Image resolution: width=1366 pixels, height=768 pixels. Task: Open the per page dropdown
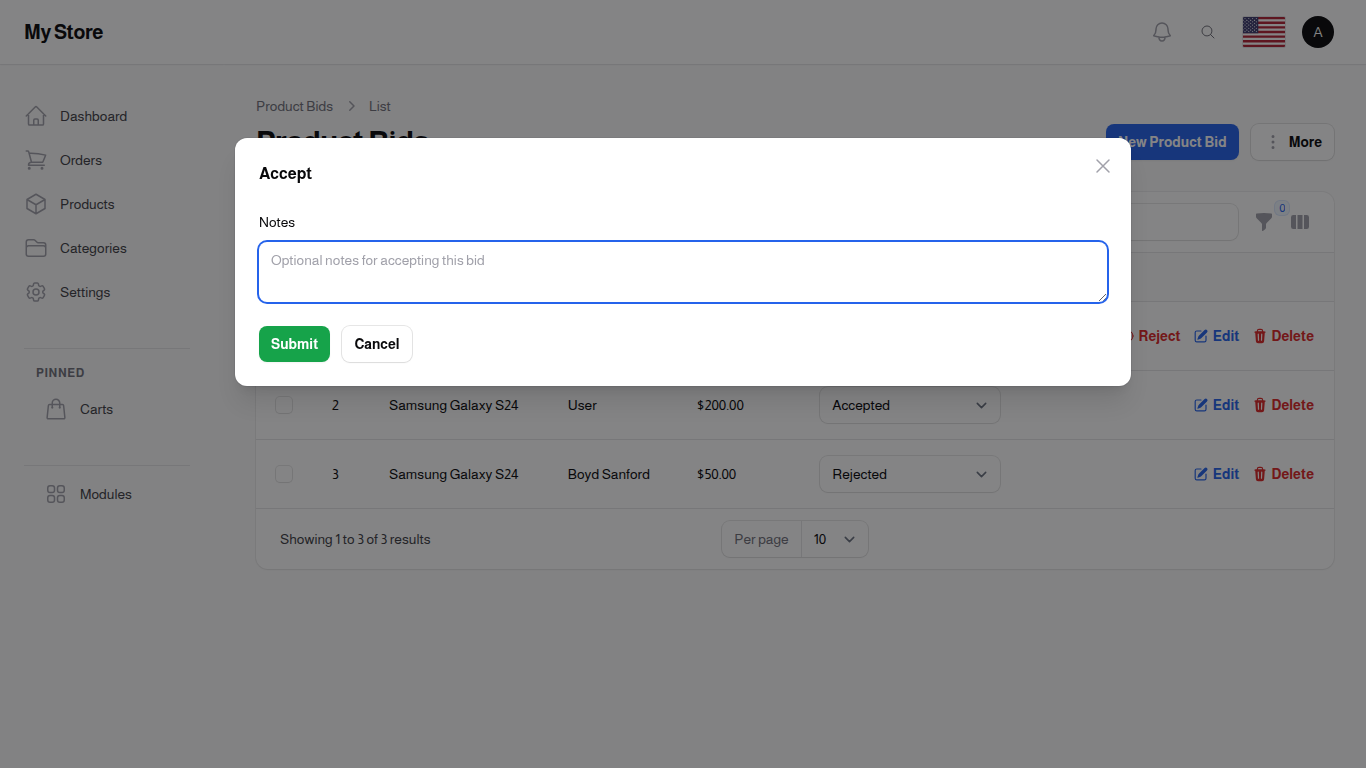pyautogui.click(x=835, y=539)
